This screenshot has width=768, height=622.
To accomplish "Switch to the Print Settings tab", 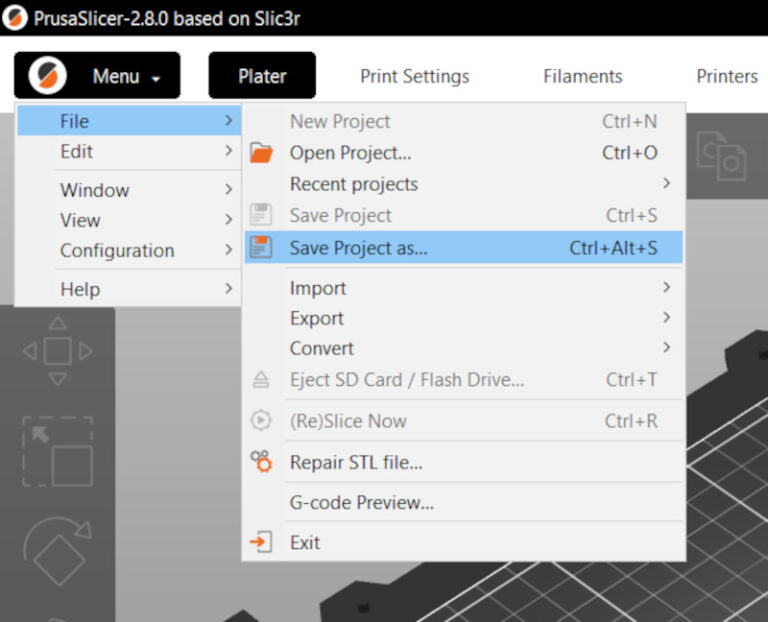I will point(414,76).
